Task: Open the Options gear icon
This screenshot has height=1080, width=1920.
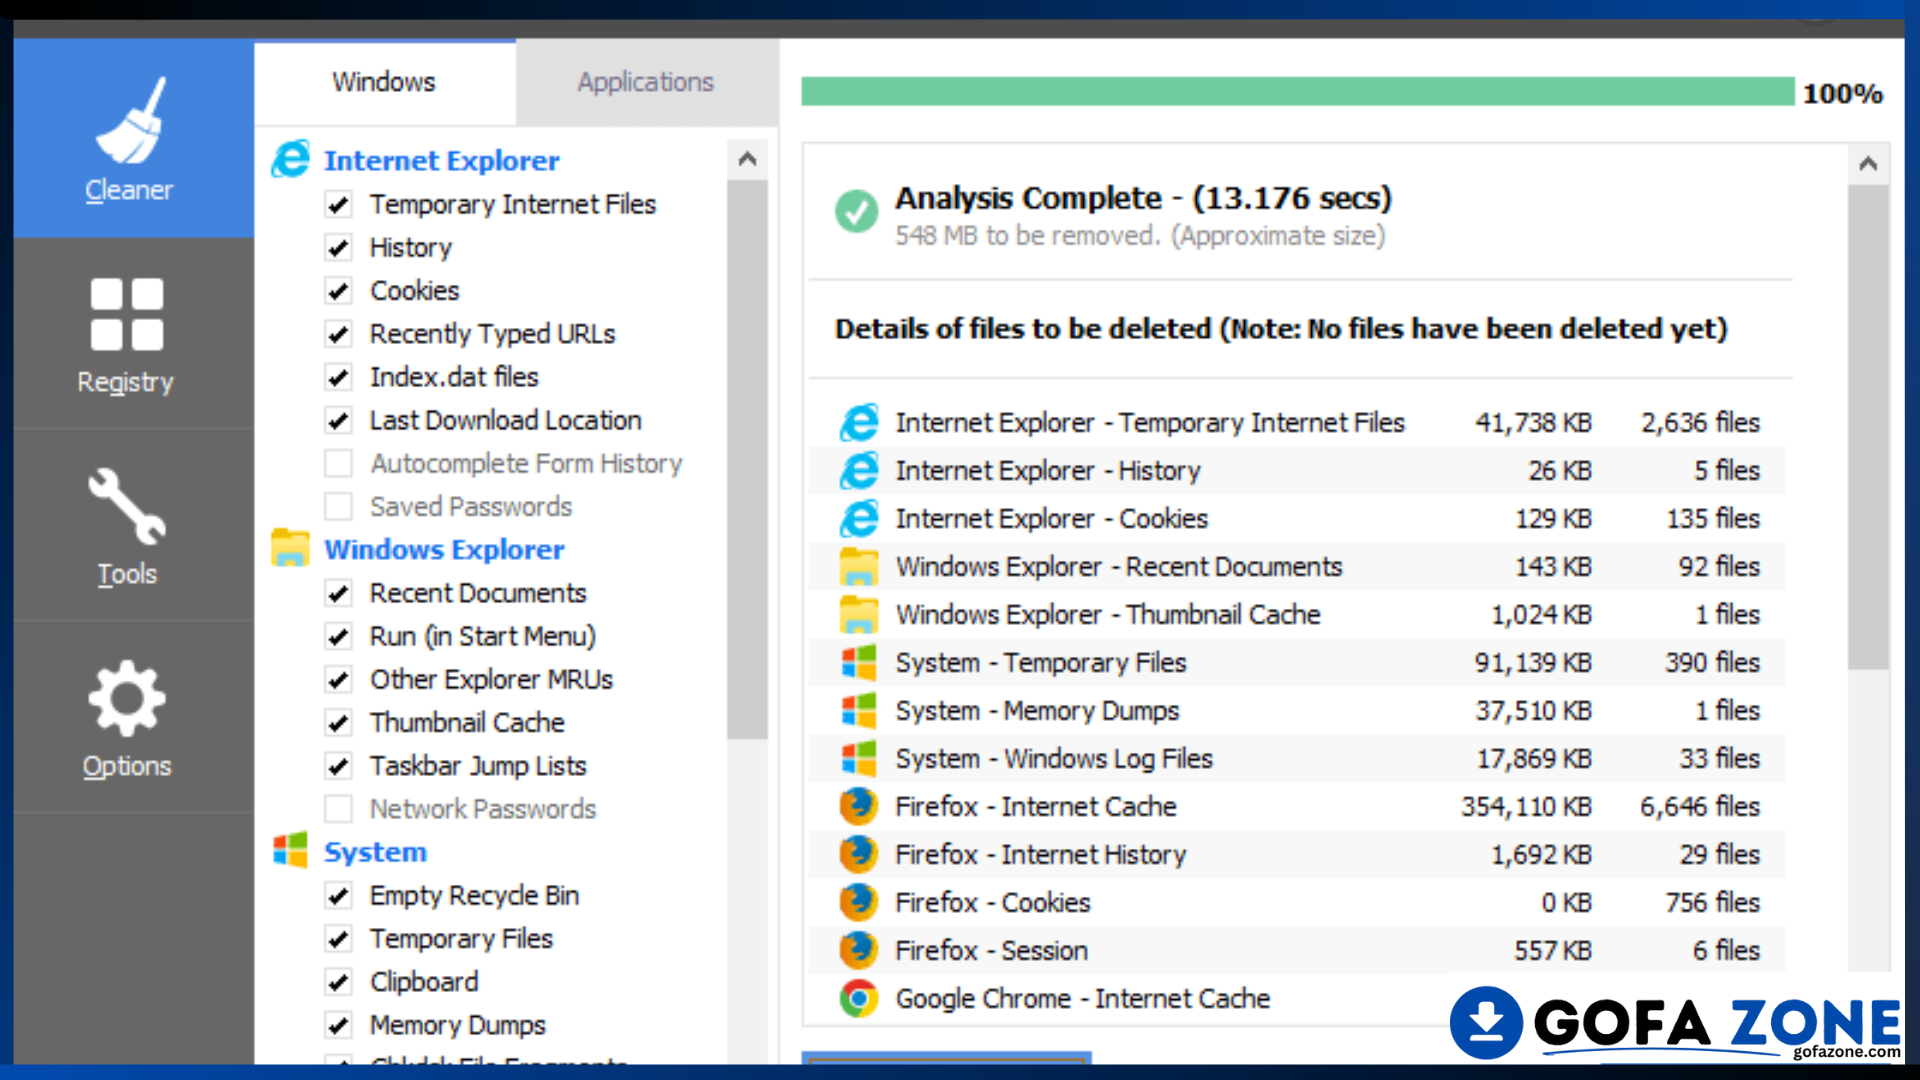Action: [127, 697]
